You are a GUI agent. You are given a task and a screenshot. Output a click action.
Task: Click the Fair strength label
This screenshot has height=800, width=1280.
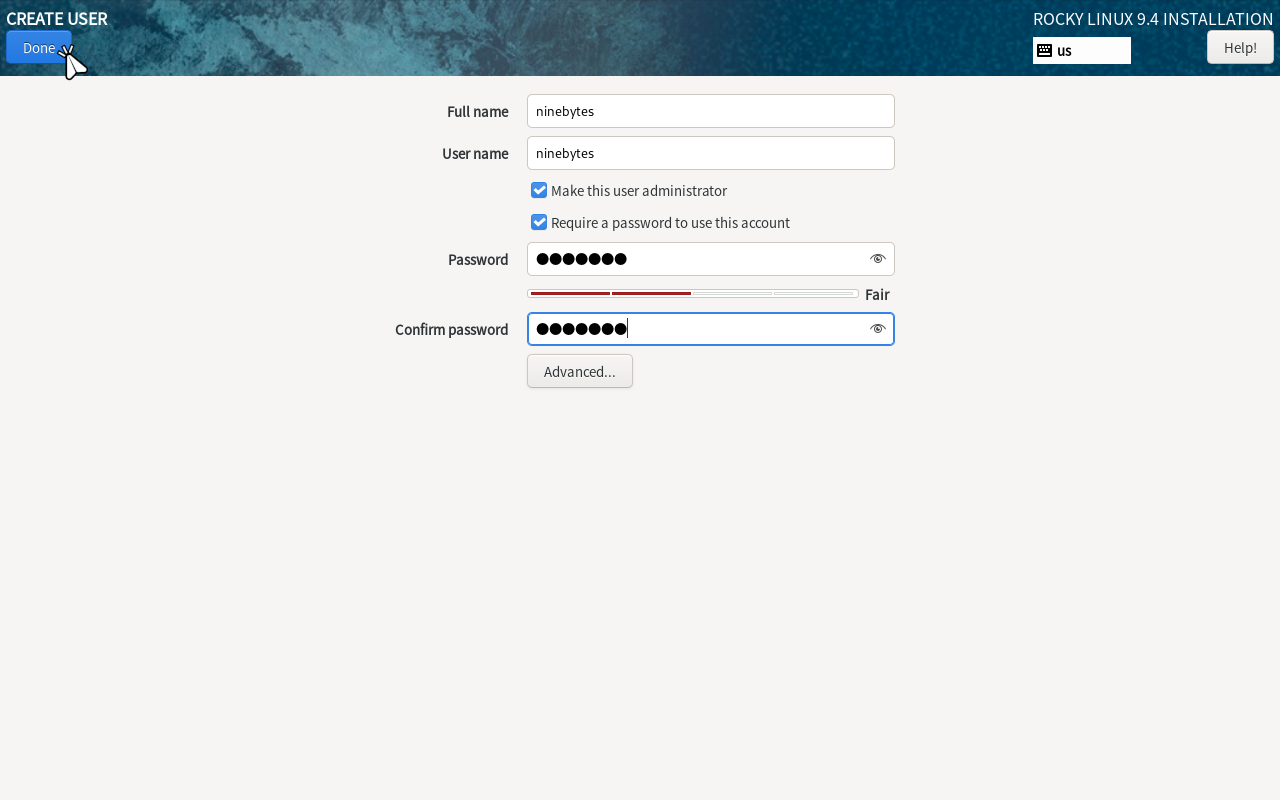(x=877, y=294)
